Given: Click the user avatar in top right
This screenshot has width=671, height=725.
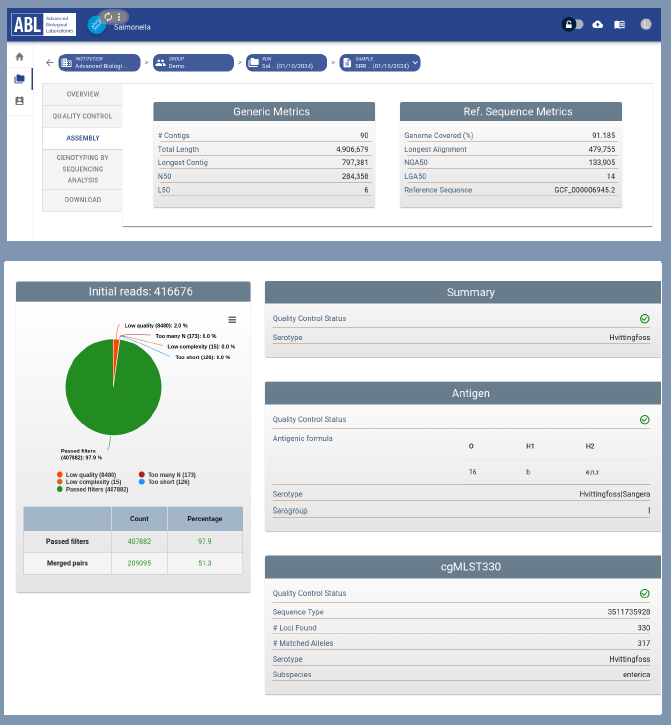Looking at the screenshot, I should tap(646, 24).
